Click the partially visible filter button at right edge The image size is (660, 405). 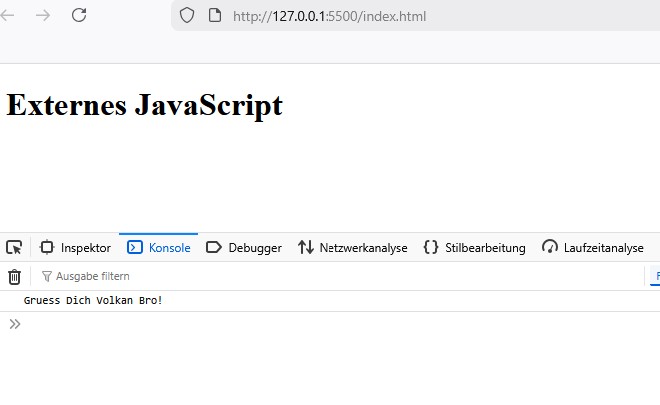[x=655, y=276]
